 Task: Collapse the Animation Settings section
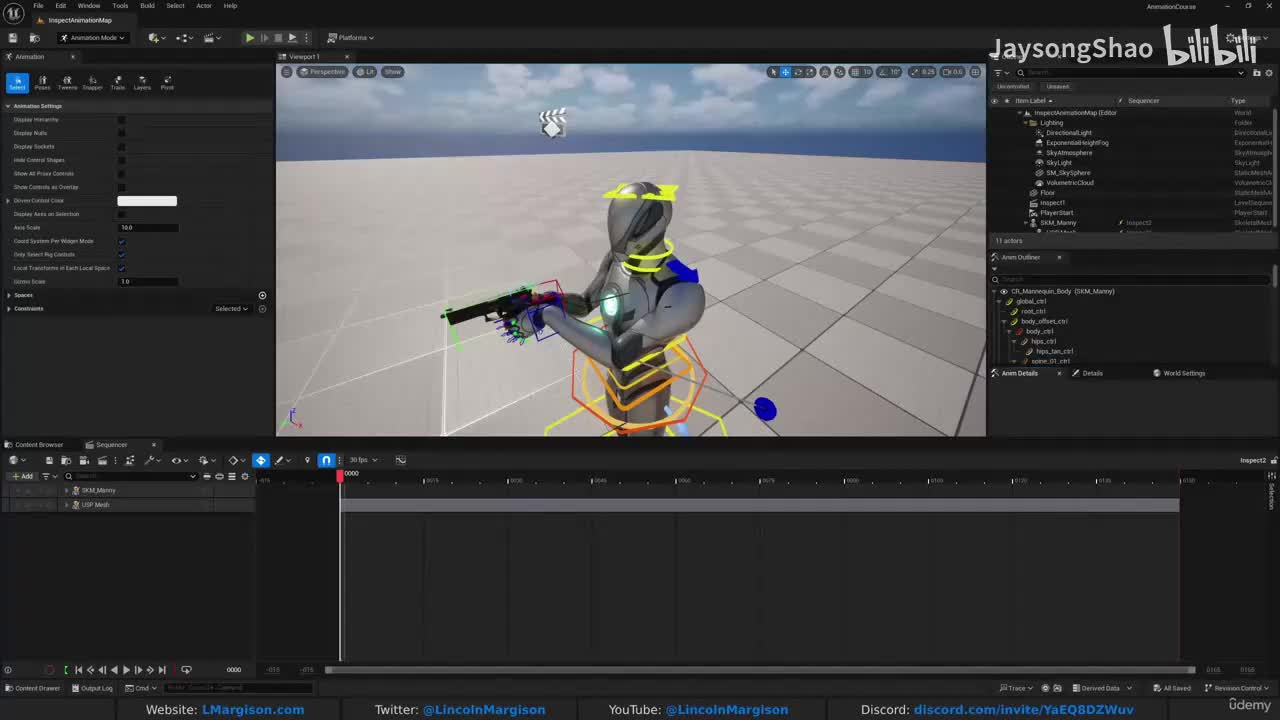[8, 106]
